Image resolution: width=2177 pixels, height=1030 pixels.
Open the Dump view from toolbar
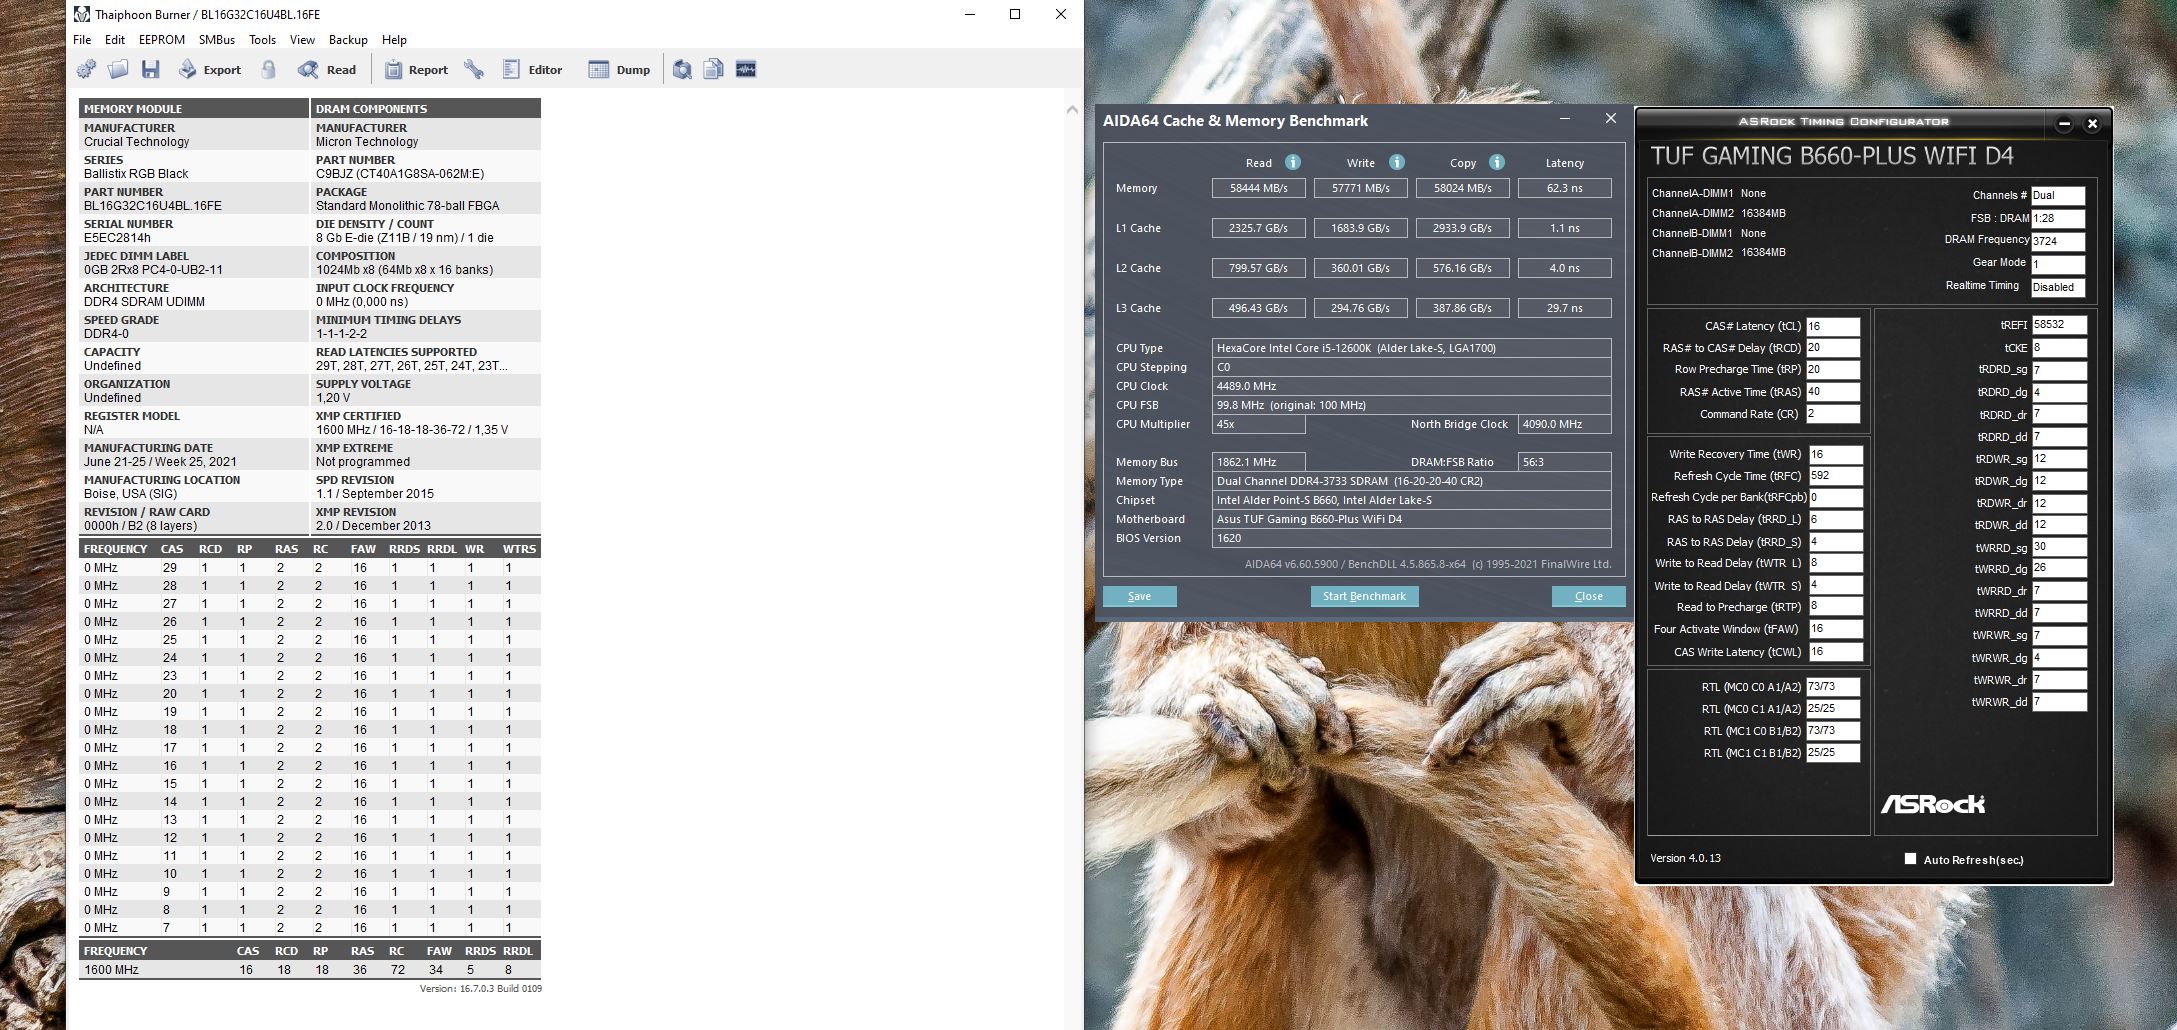click(619, 69)
